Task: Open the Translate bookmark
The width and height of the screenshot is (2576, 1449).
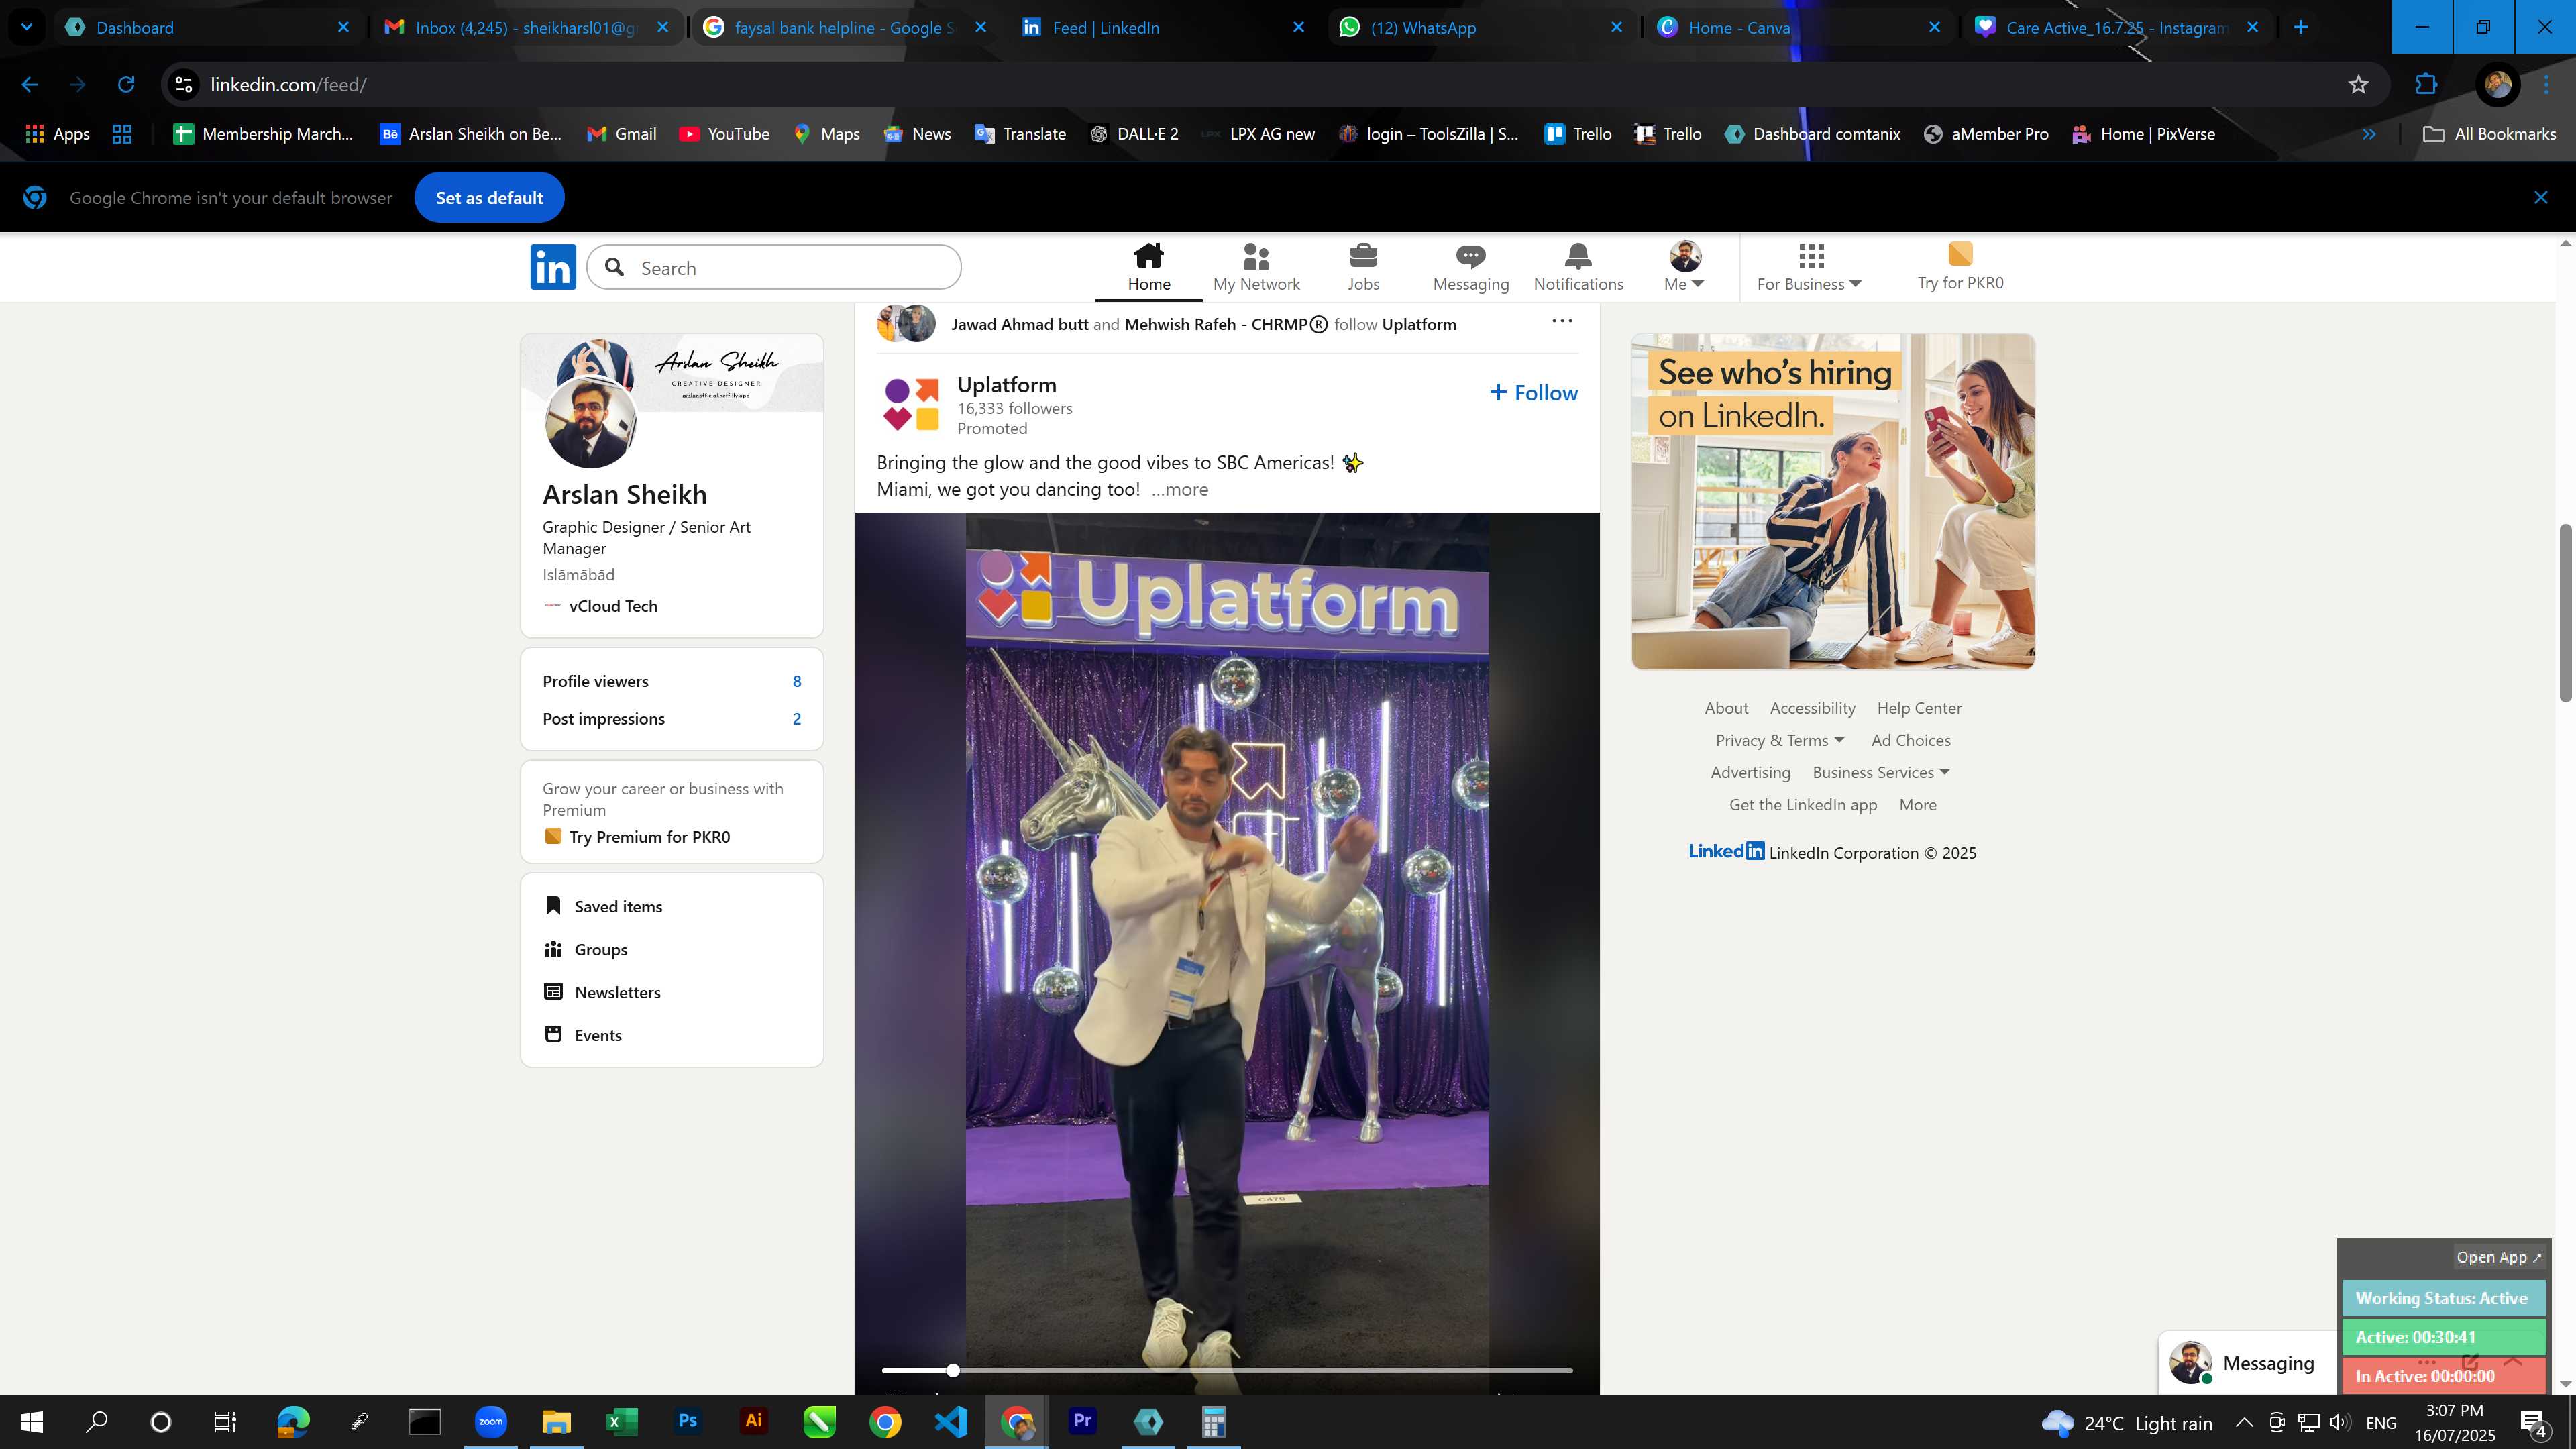Action: [x=1020, y=133]
